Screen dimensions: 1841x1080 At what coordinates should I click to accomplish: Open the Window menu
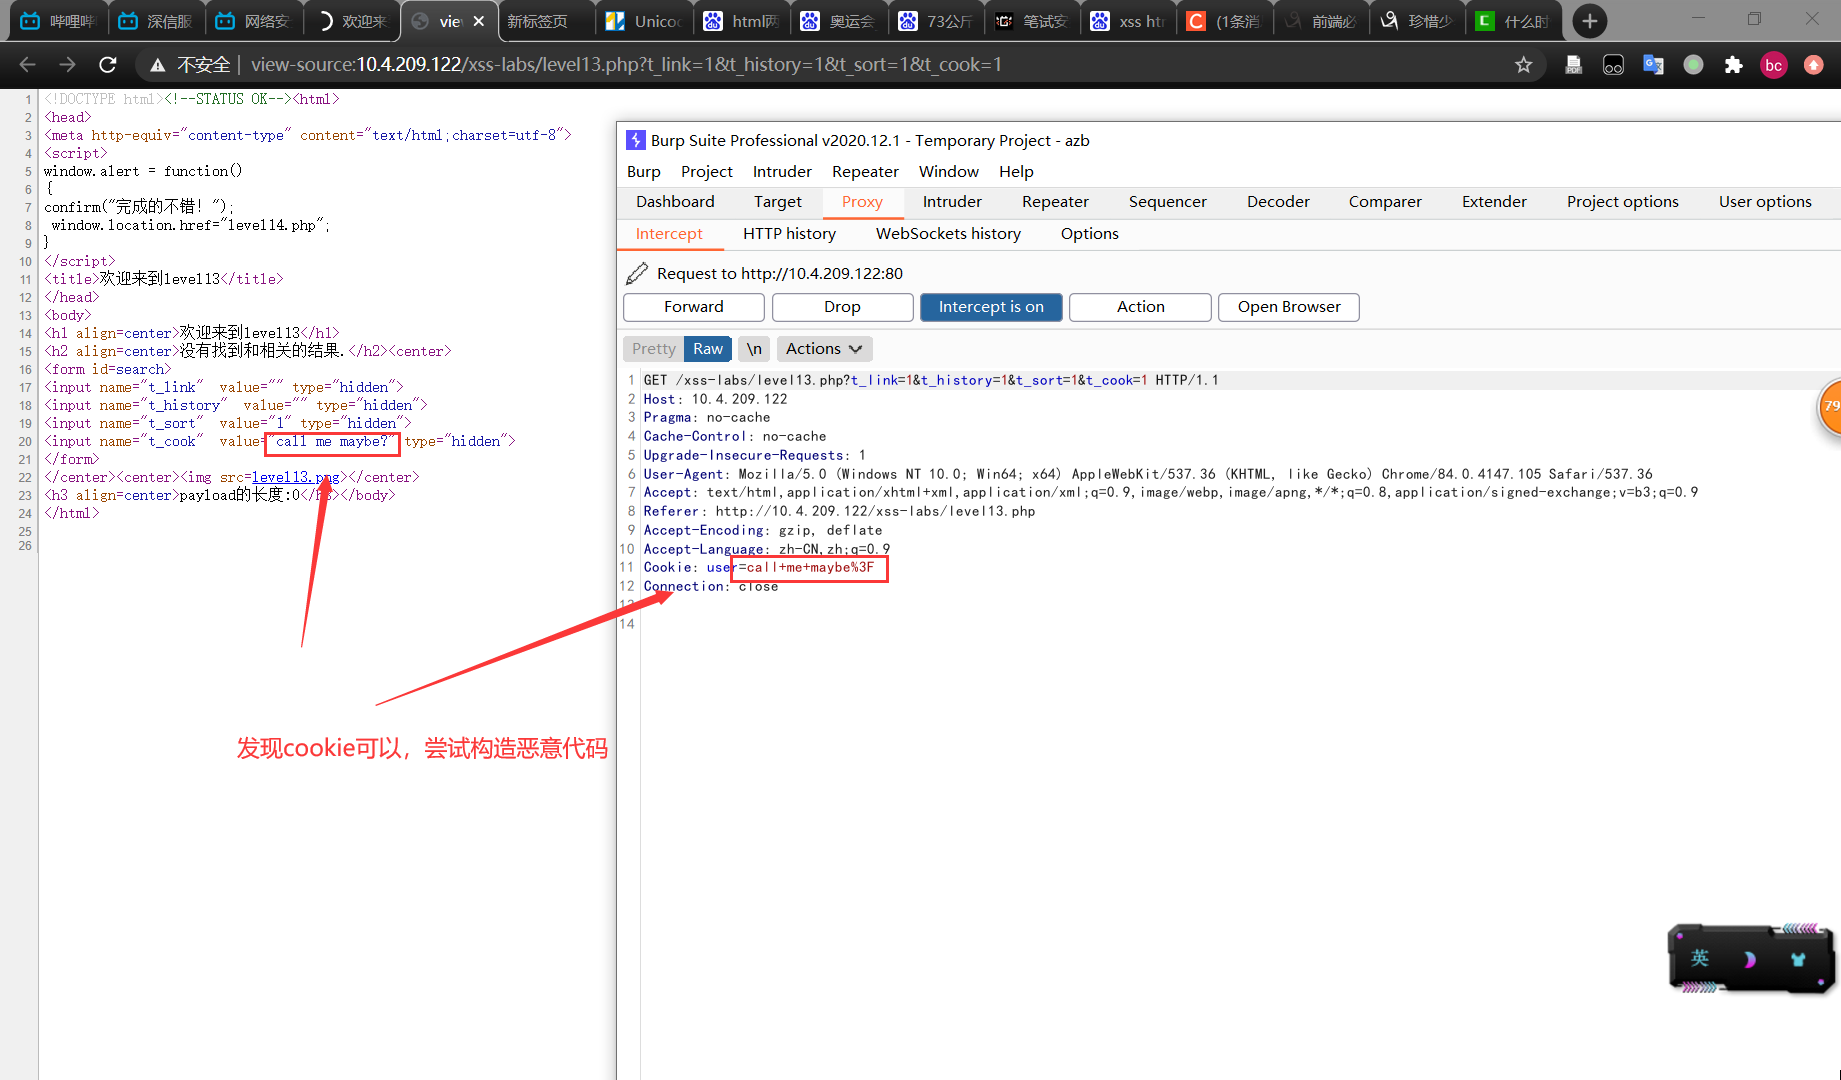coord(948,172)
